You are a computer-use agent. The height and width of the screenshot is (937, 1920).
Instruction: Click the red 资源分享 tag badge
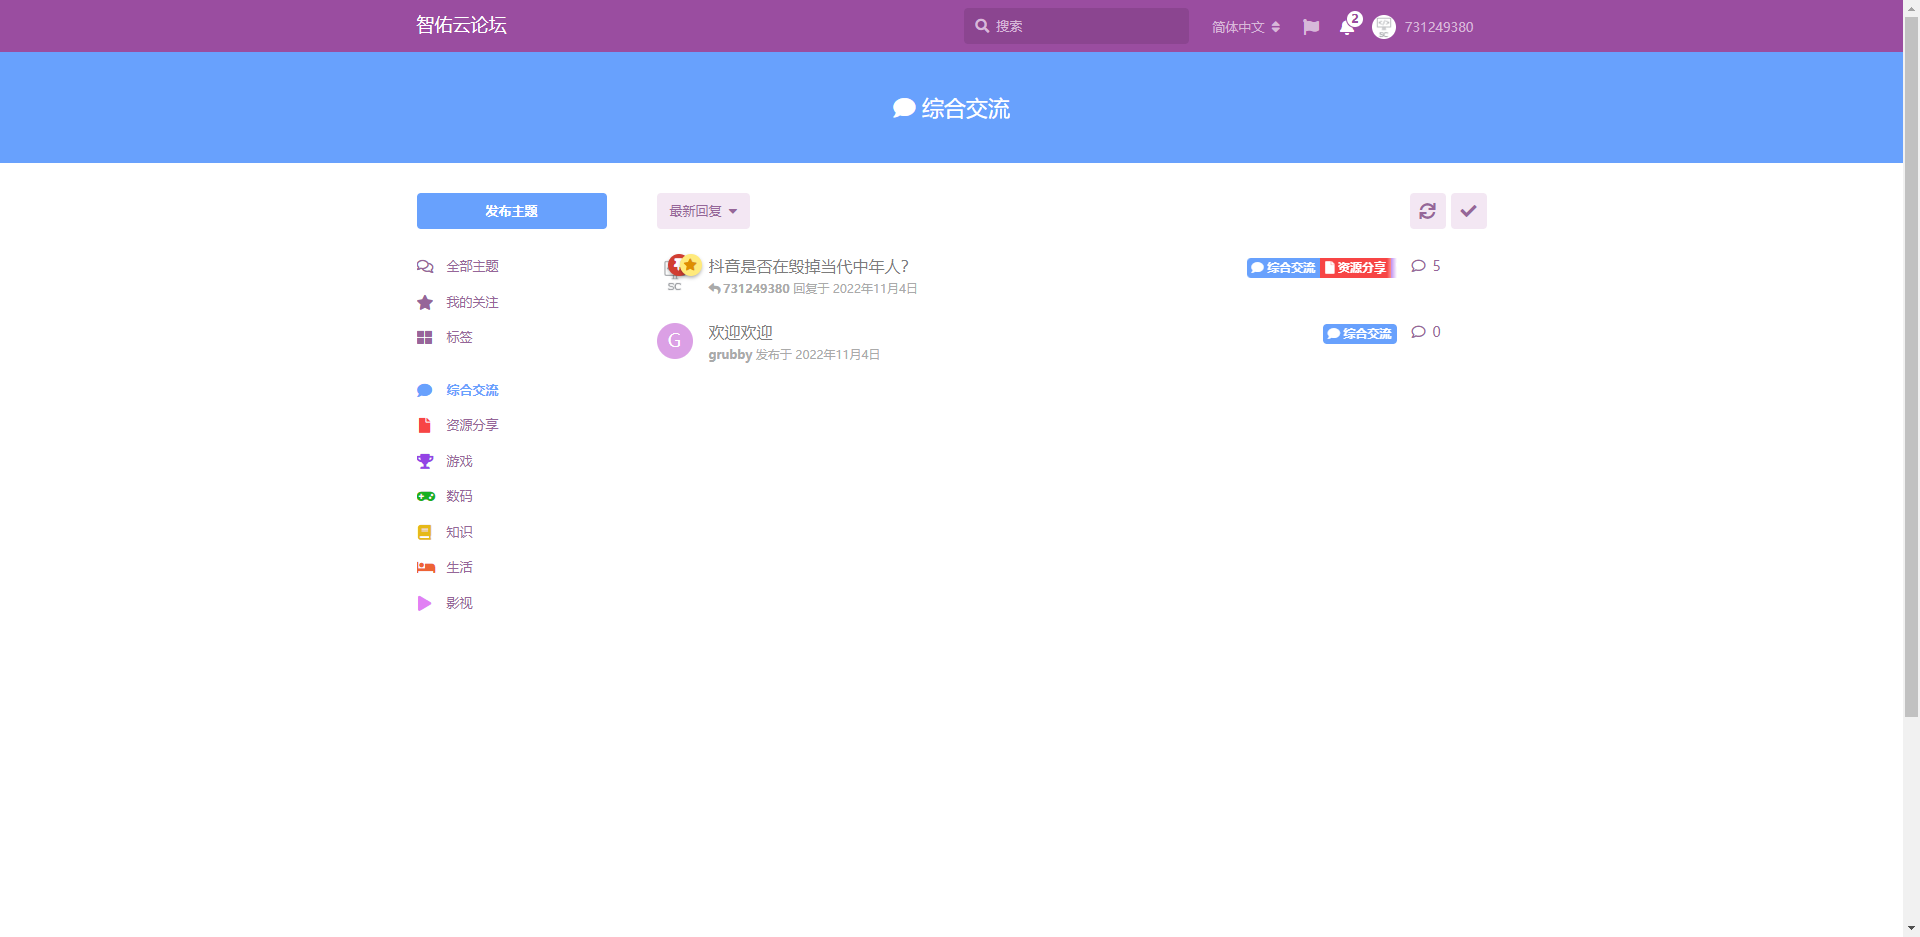pyautogui.click(x=1357, y=268)
